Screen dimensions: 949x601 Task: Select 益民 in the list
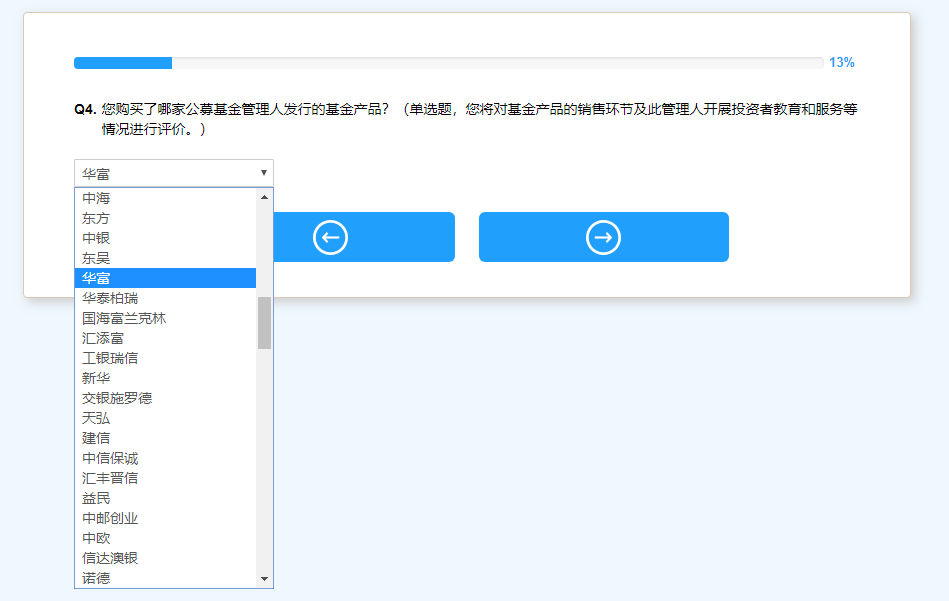coord(165,498)
